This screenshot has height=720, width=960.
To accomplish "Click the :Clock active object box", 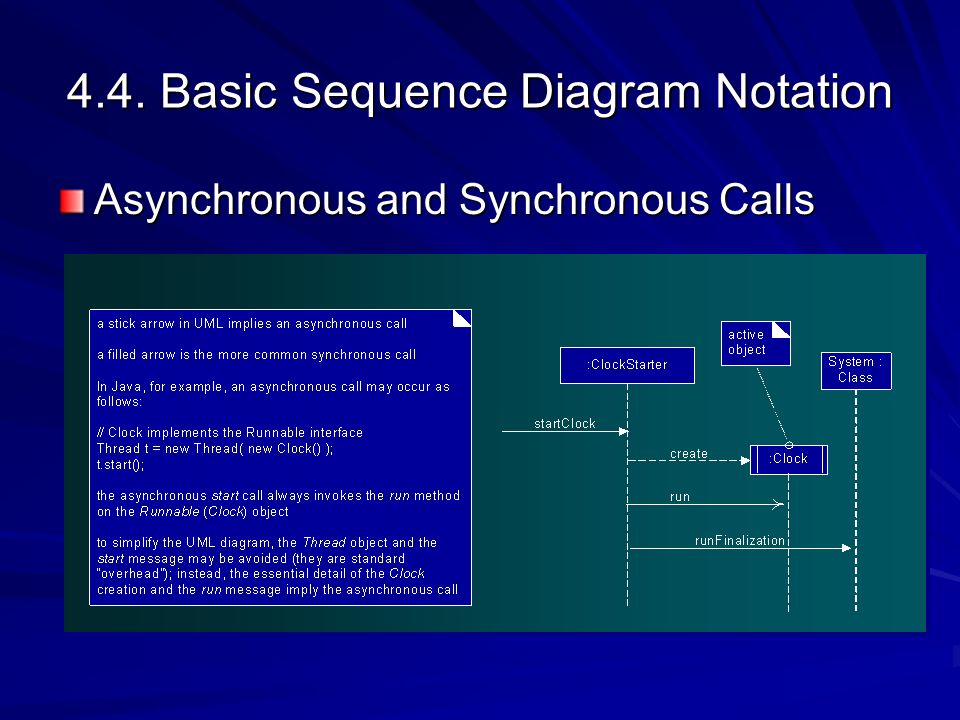I will click(x=789, y=460).
